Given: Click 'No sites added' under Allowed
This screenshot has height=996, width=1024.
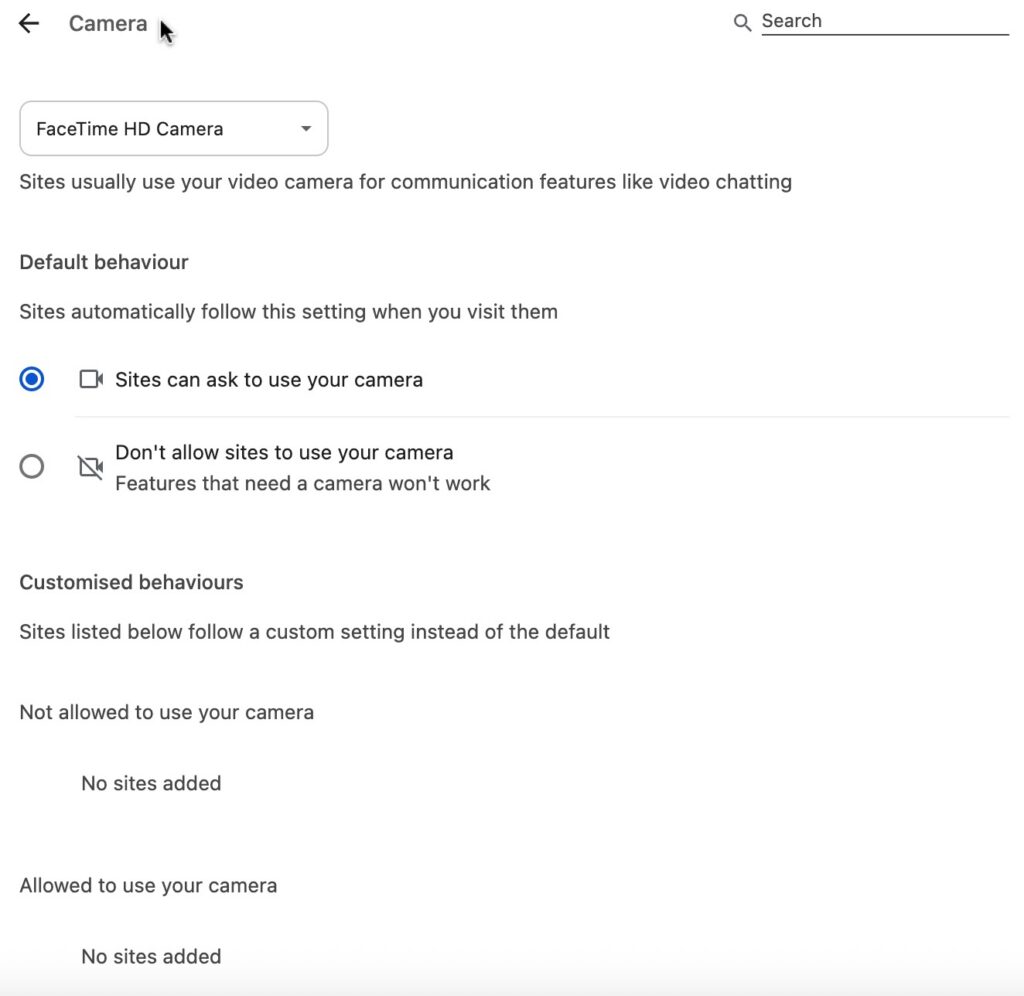Looking at the screenshot, I should [x=151, y=956].
